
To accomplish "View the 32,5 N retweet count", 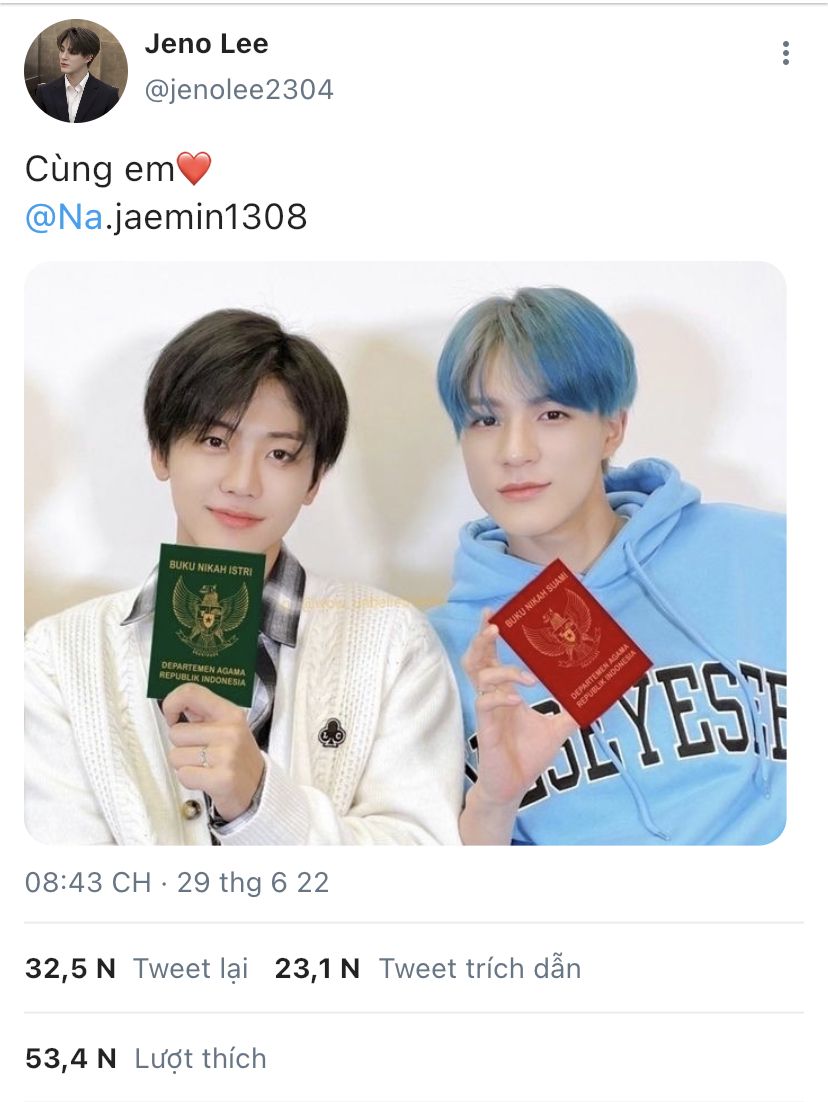I will (70, 968).
